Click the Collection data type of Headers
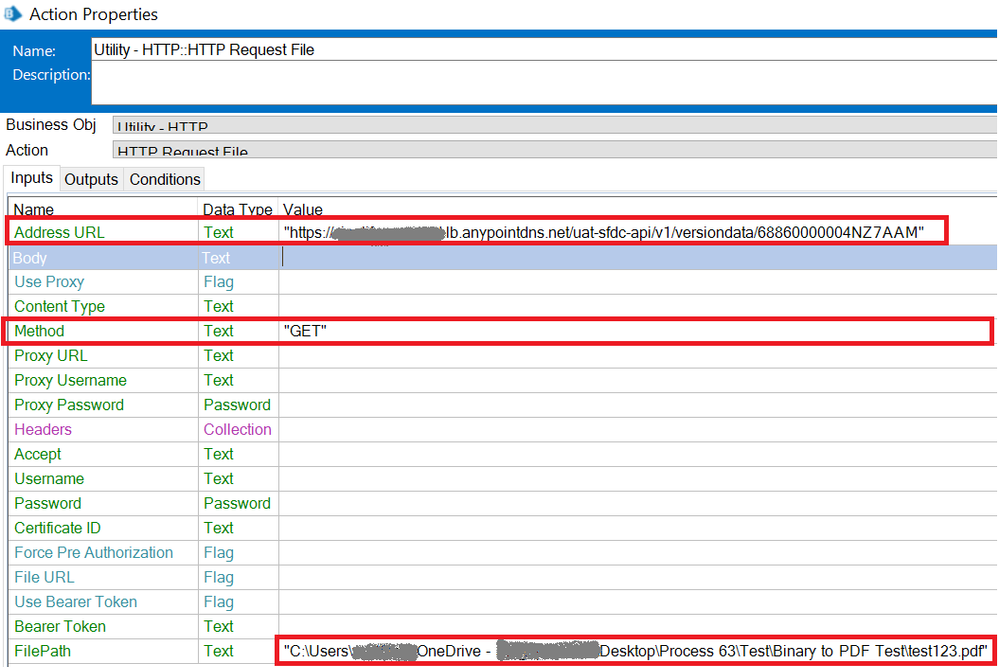 tap(237, 430)
